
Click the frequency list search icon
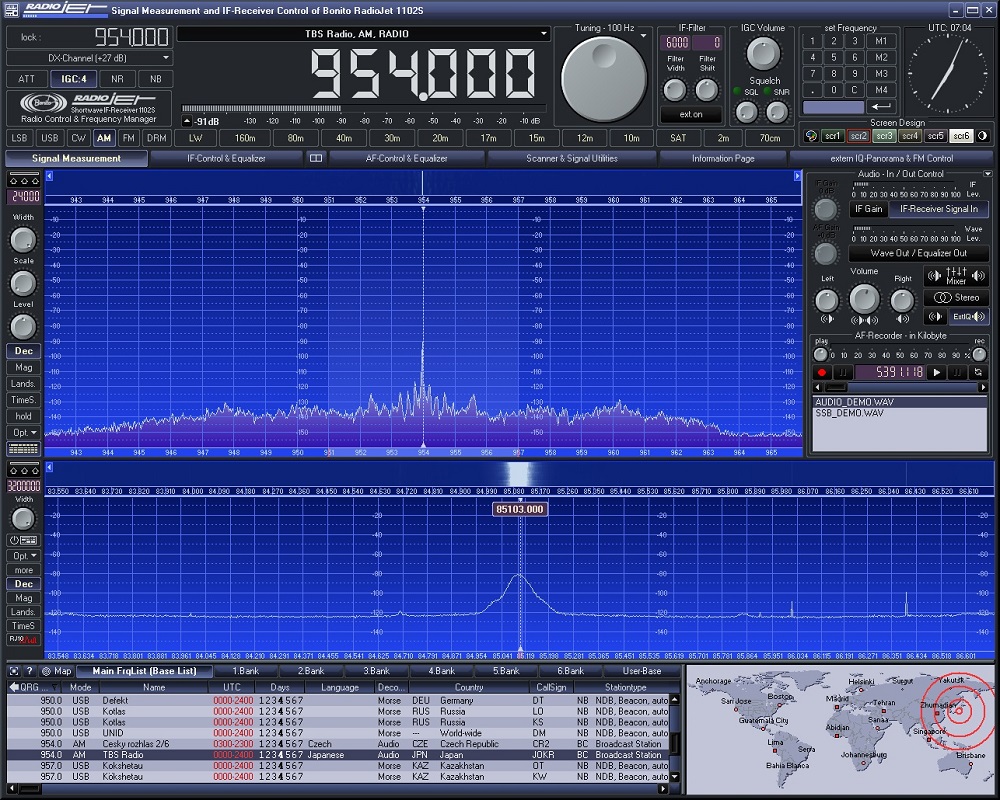[x=14, y=671]
